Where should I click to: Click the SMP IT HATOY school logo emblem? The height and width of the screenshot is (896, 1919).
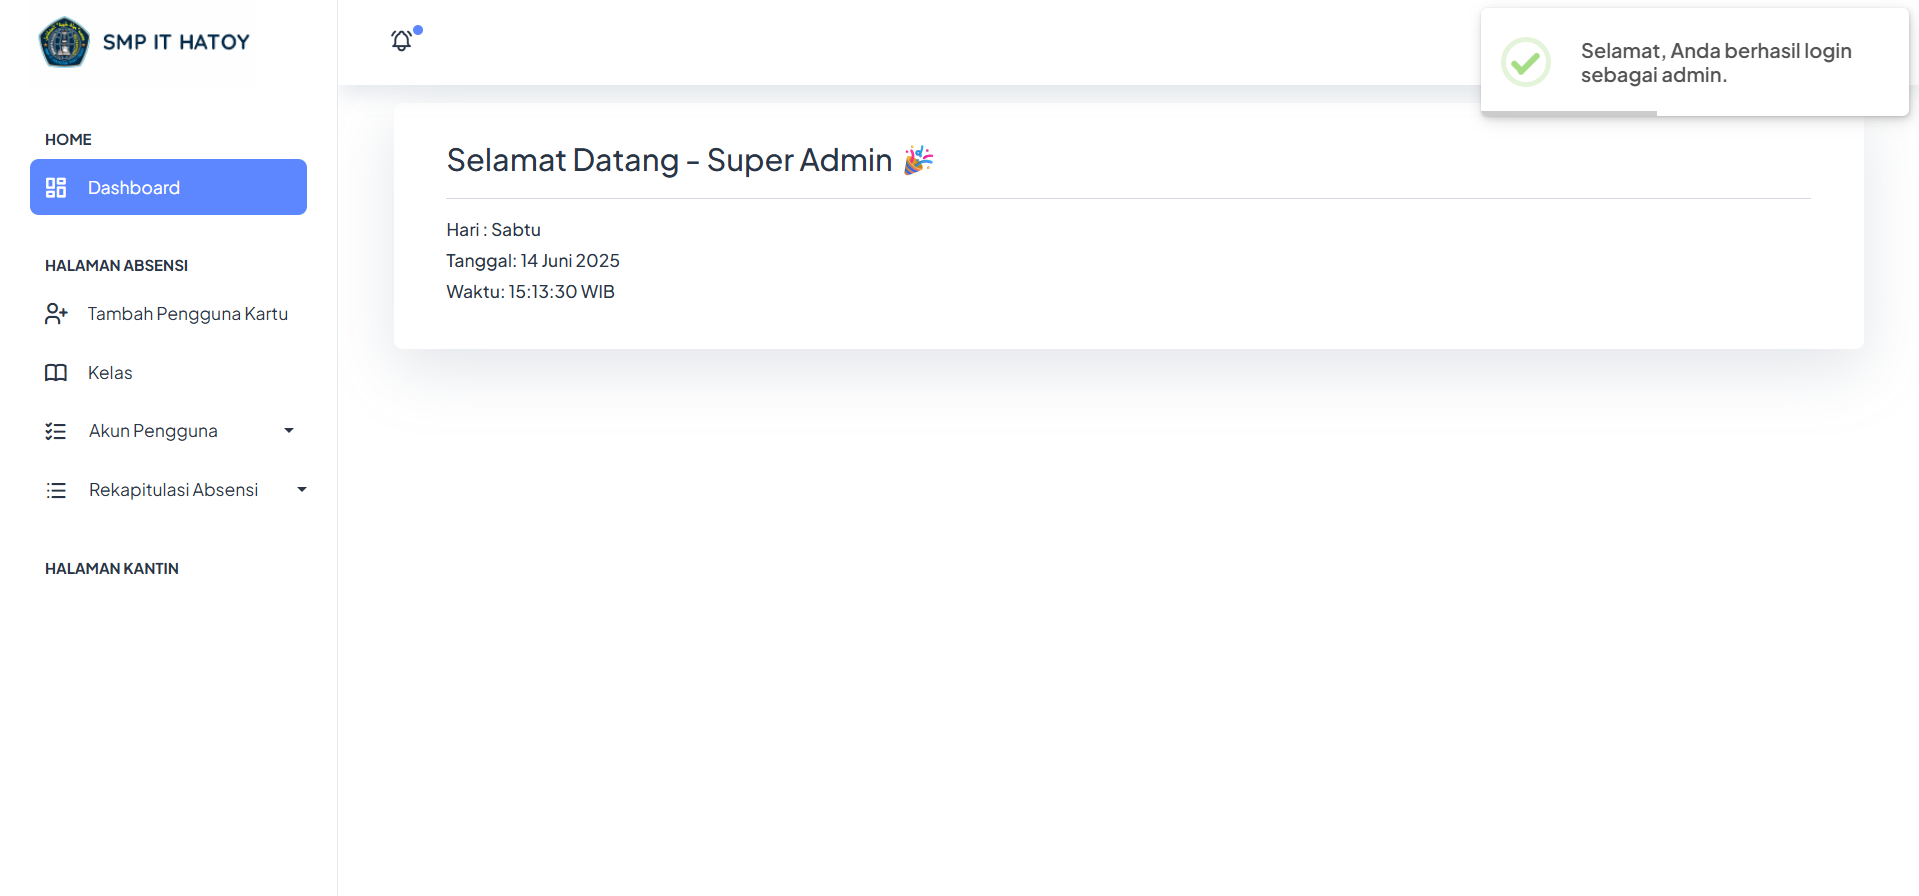click(64, 42)
